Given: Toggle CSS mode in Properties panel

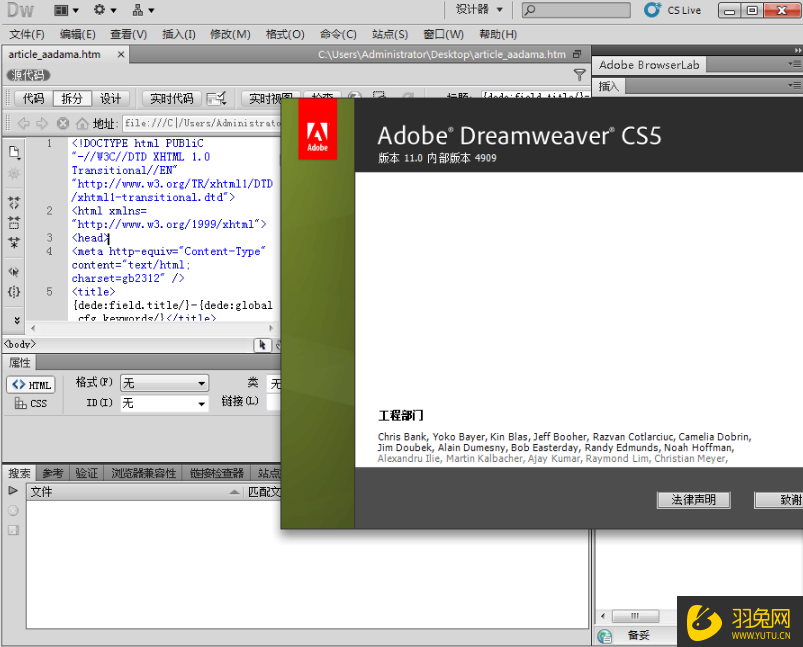Looking at the screenshot, I should [31, 404].
